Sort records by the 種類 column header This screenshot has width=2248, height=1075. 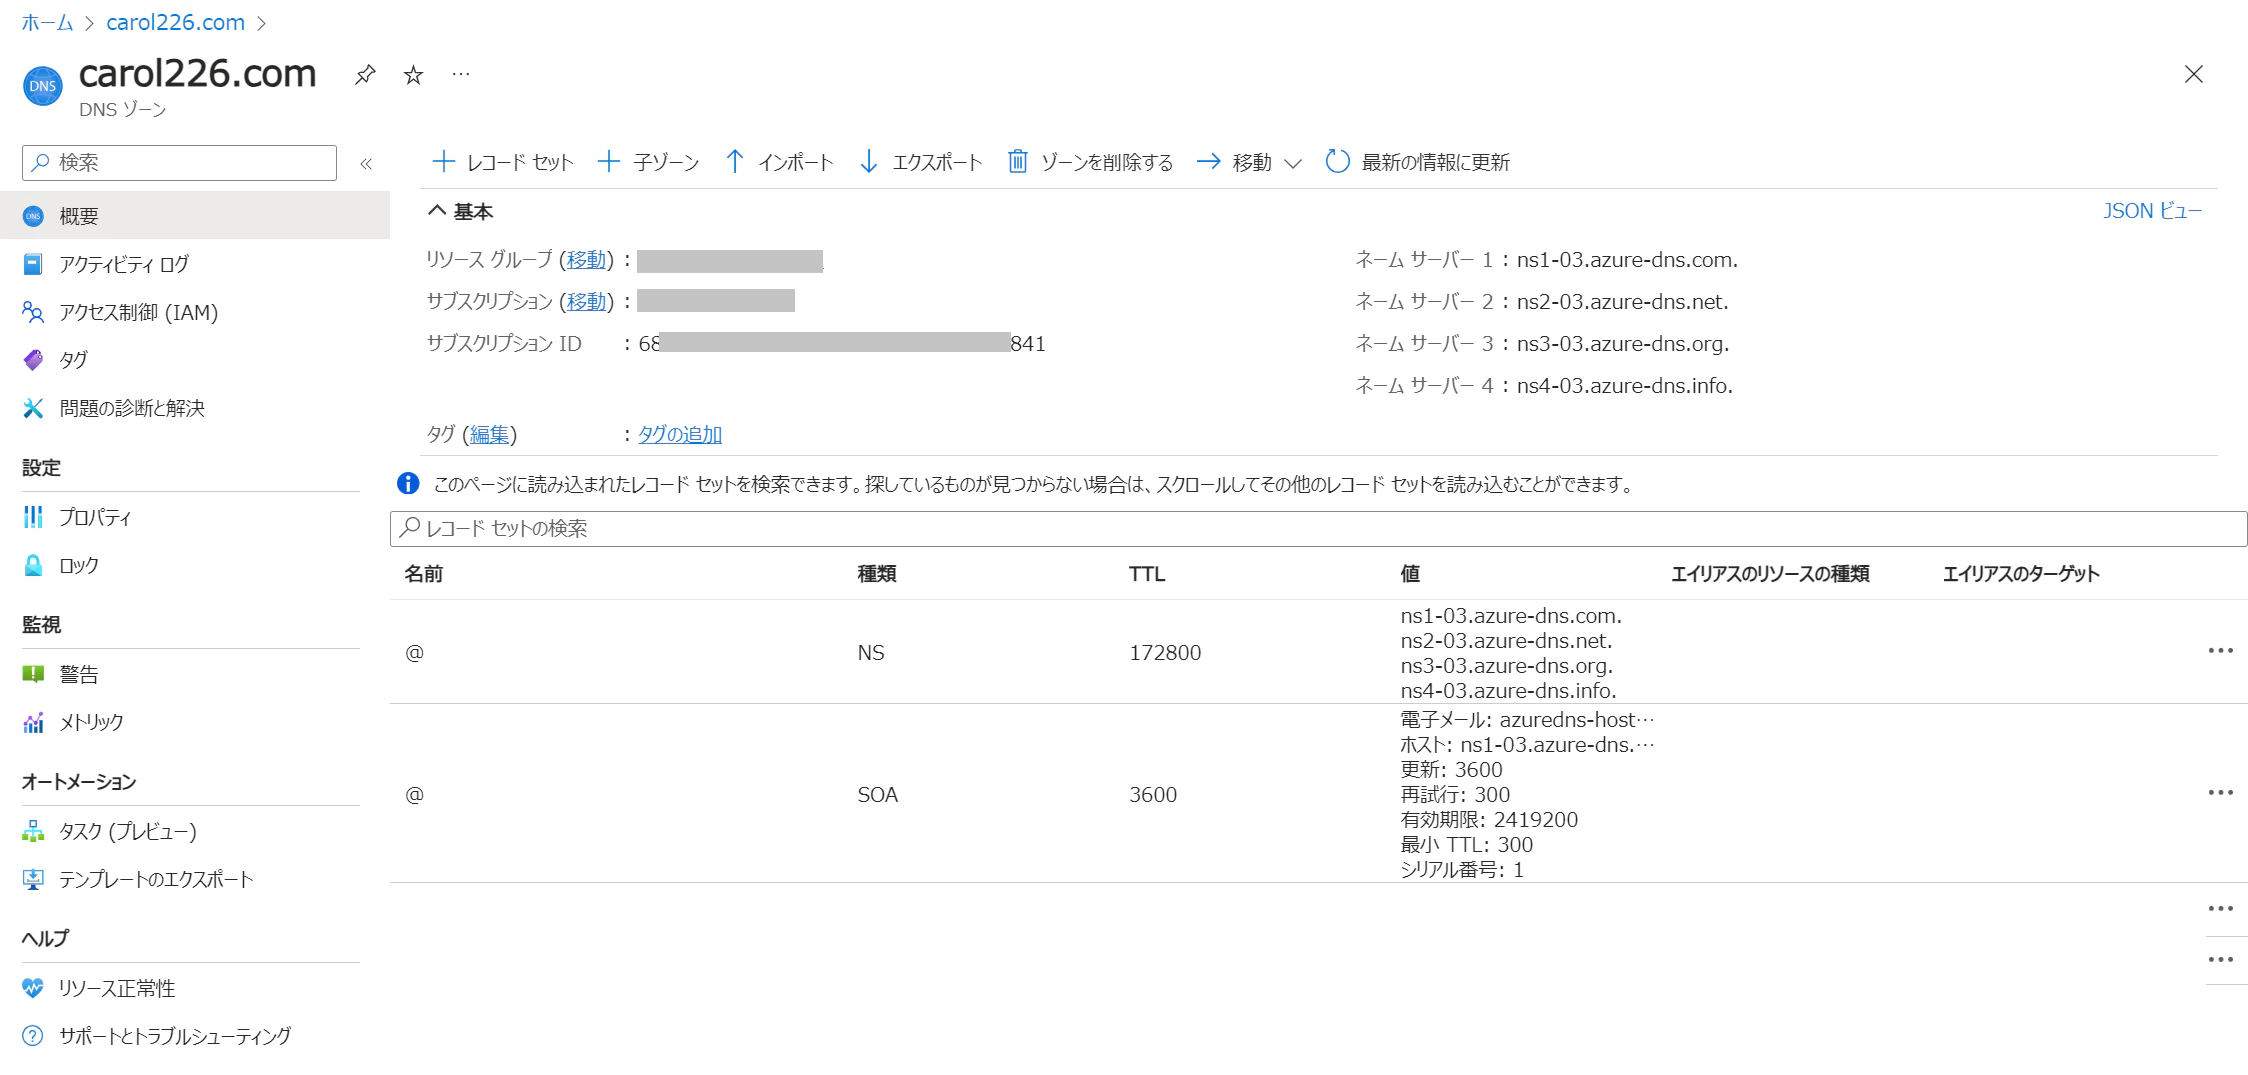click(877, 574)
